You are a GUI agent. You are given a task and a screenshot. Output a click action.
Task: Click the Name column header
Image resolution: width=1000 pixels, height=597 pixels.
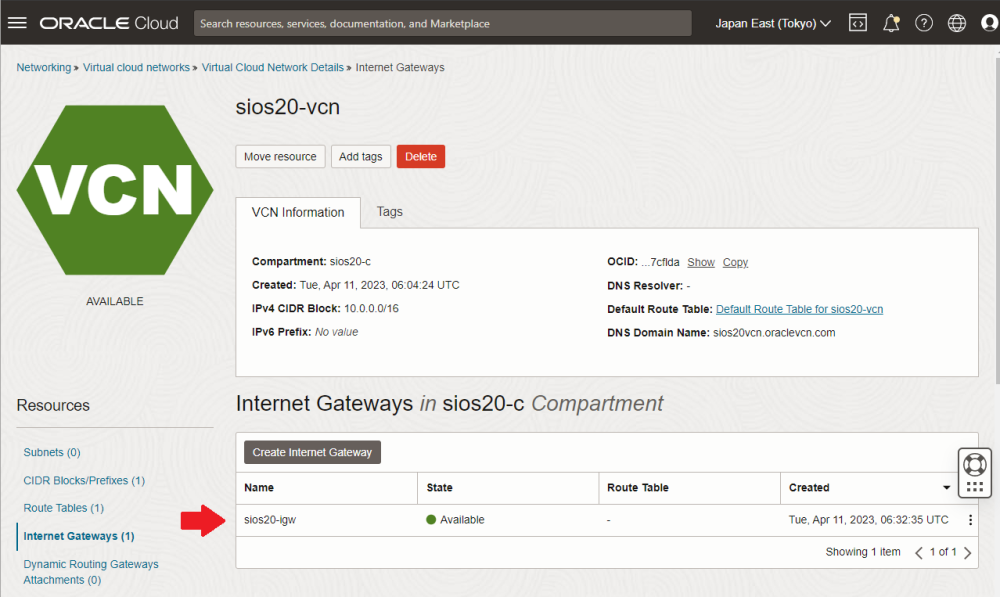click(x=259, y=488)
